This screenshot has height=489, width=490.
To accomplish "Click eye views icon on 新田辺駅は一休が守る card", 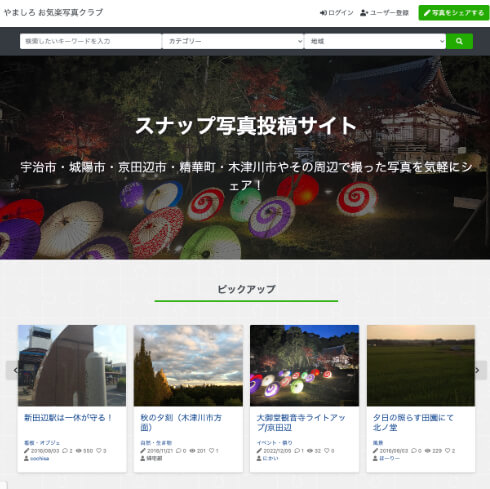I will point(79,451).
